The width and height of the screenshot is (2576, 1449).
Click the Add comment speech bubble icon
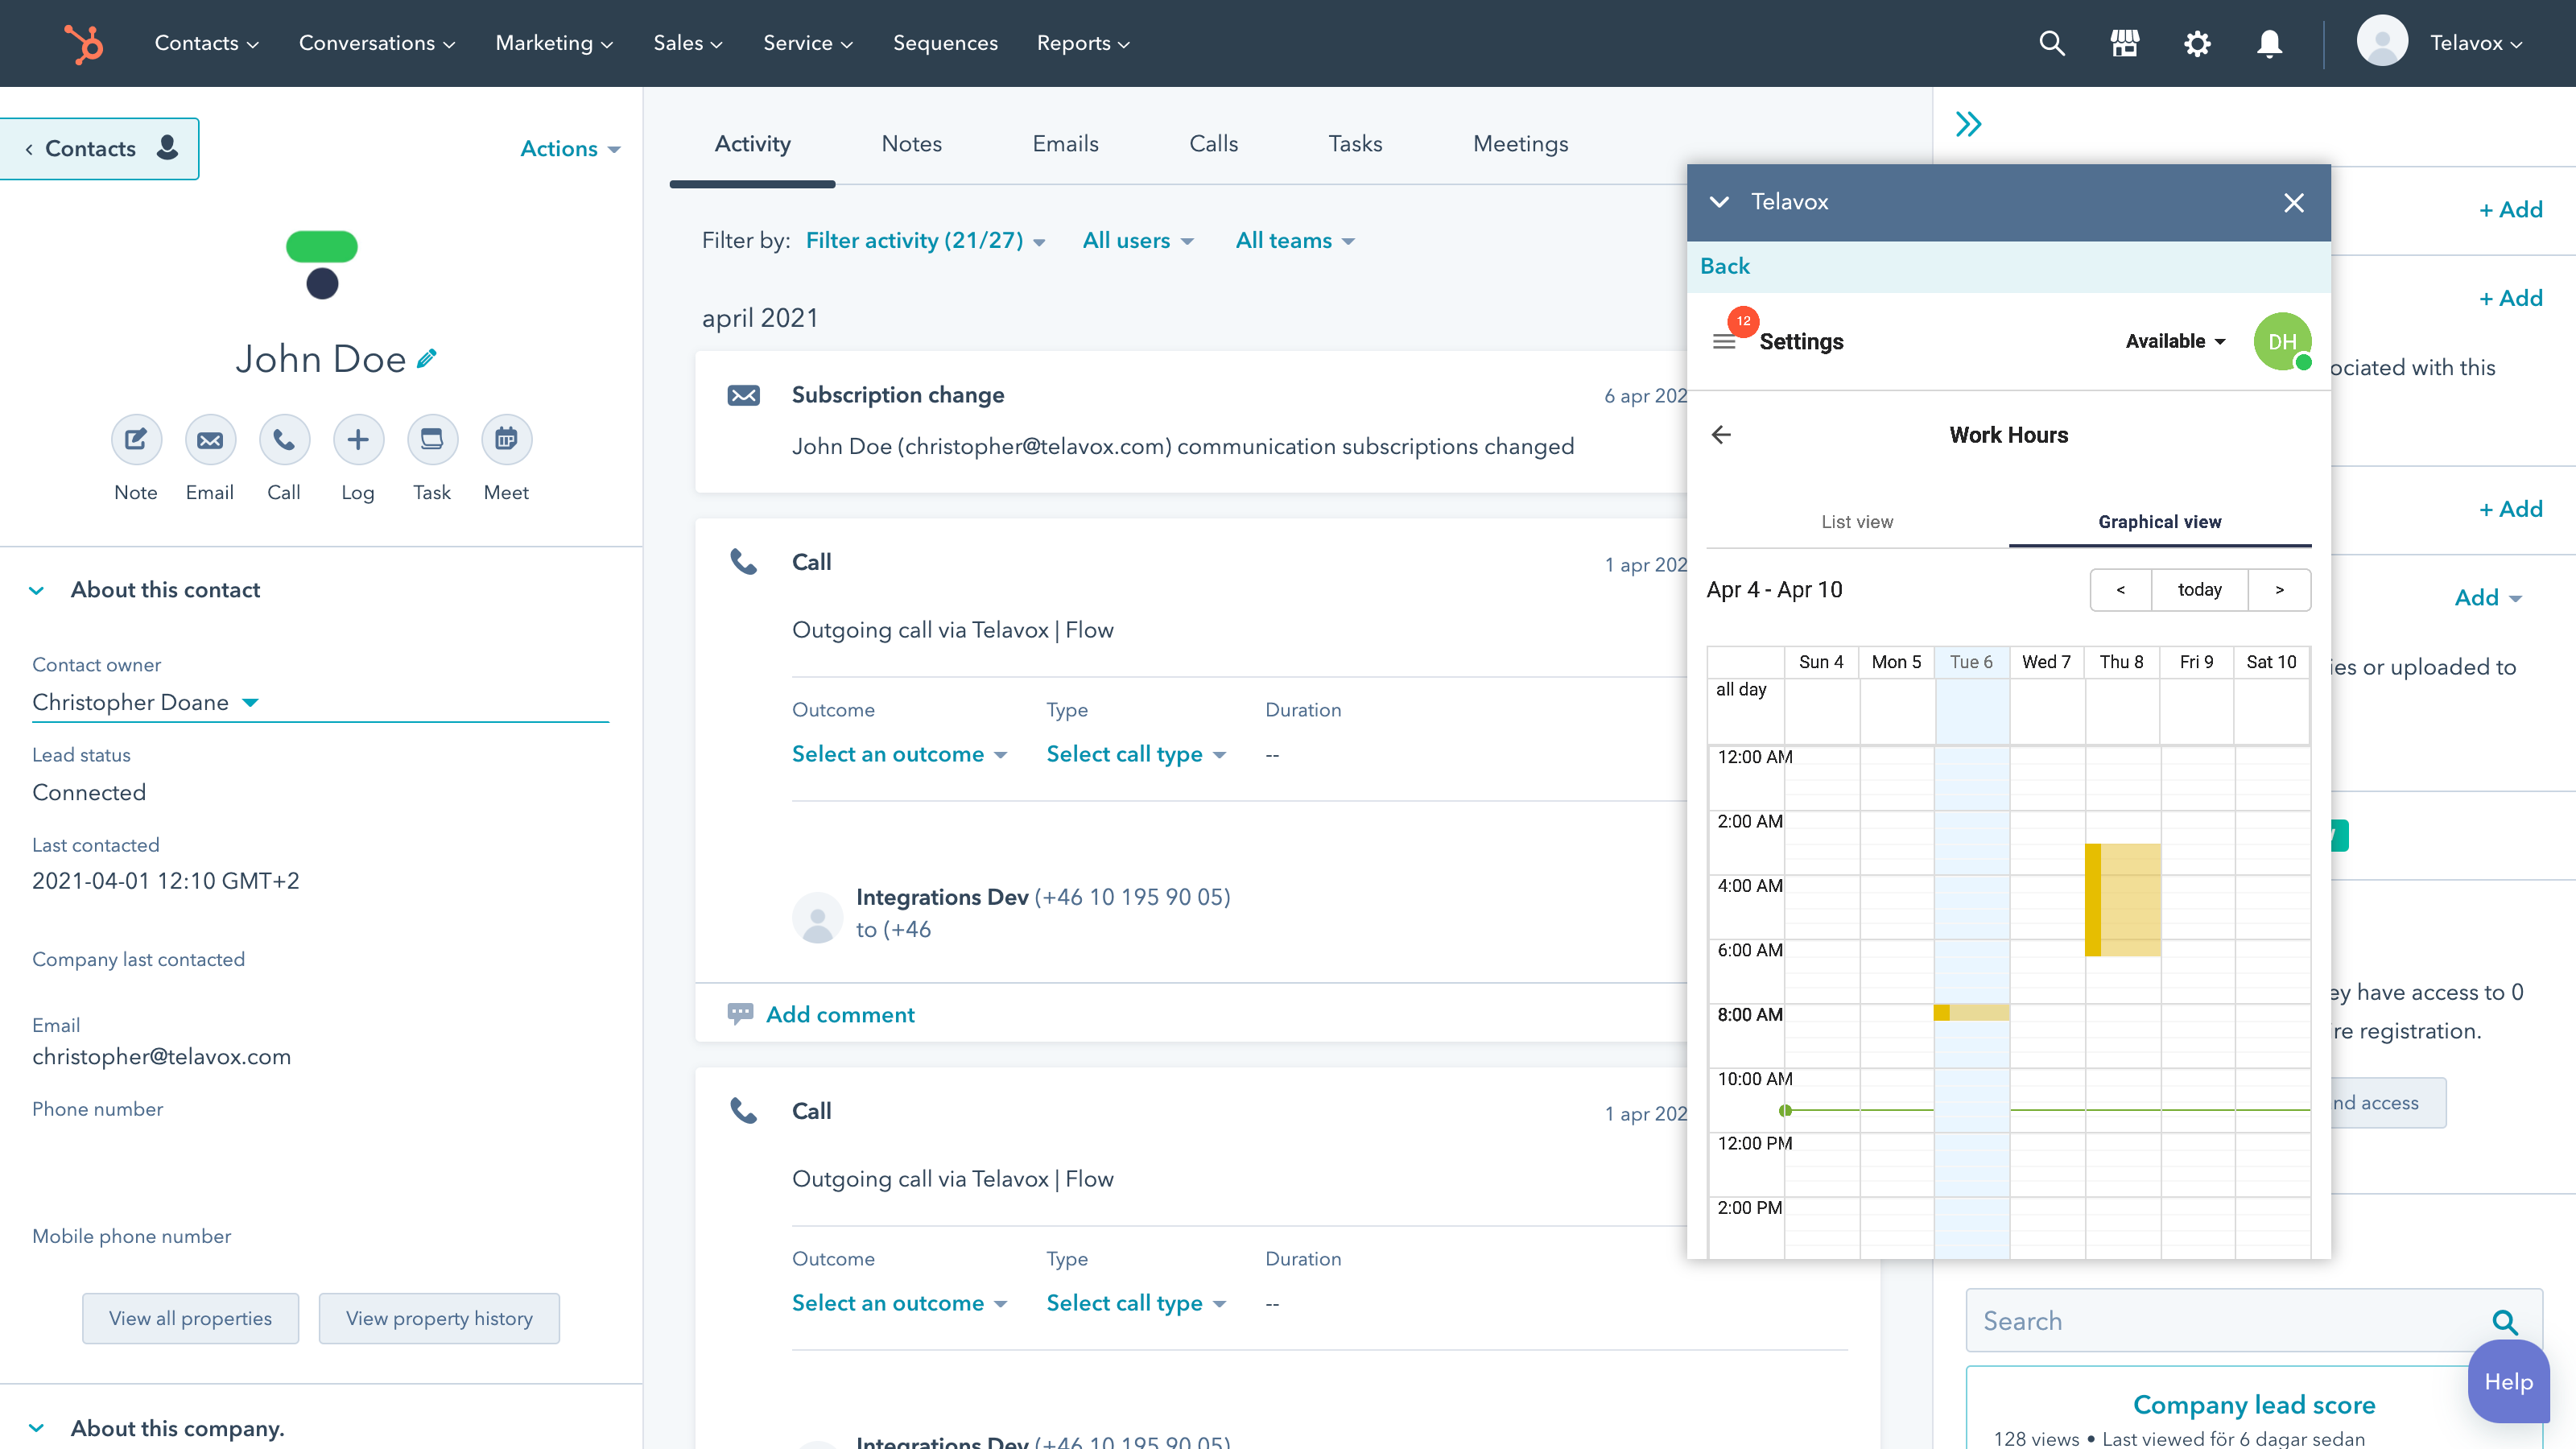click(740, 1014)
